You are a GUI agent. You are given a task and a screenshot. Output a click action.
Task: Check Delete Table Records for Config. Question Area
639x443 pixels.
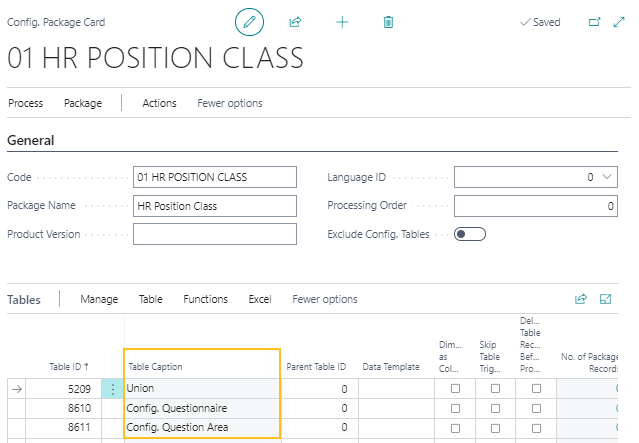point(536,428)
